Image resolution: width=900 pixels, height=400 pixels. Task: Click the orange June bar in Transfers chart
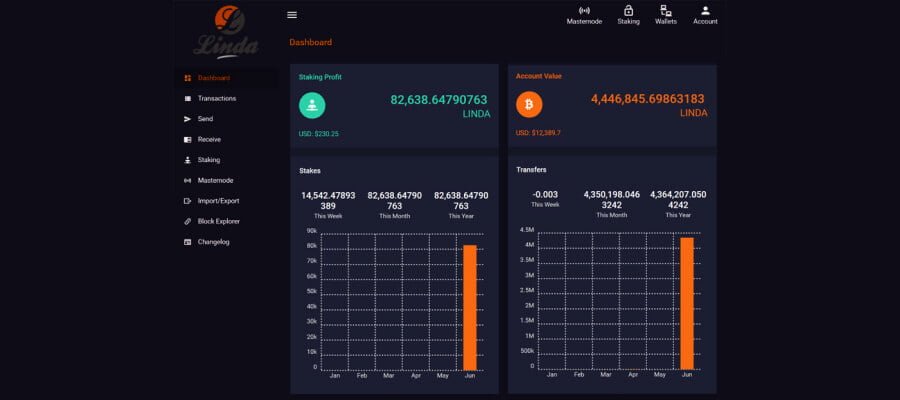coord(687,303)
